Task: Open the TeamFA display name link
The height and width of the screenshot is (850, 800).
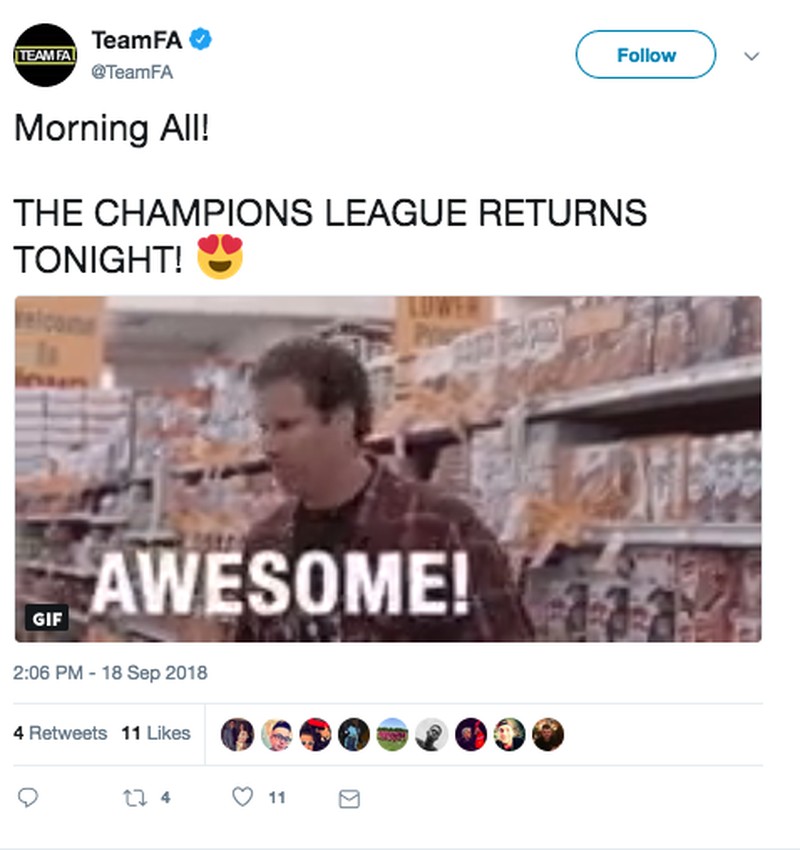Action: click(x=138, y=40)
